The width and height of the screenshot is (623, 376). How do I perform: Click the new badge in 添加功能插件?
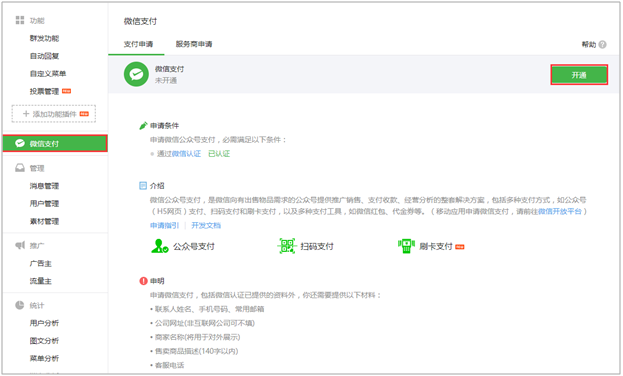coord(84,114)
